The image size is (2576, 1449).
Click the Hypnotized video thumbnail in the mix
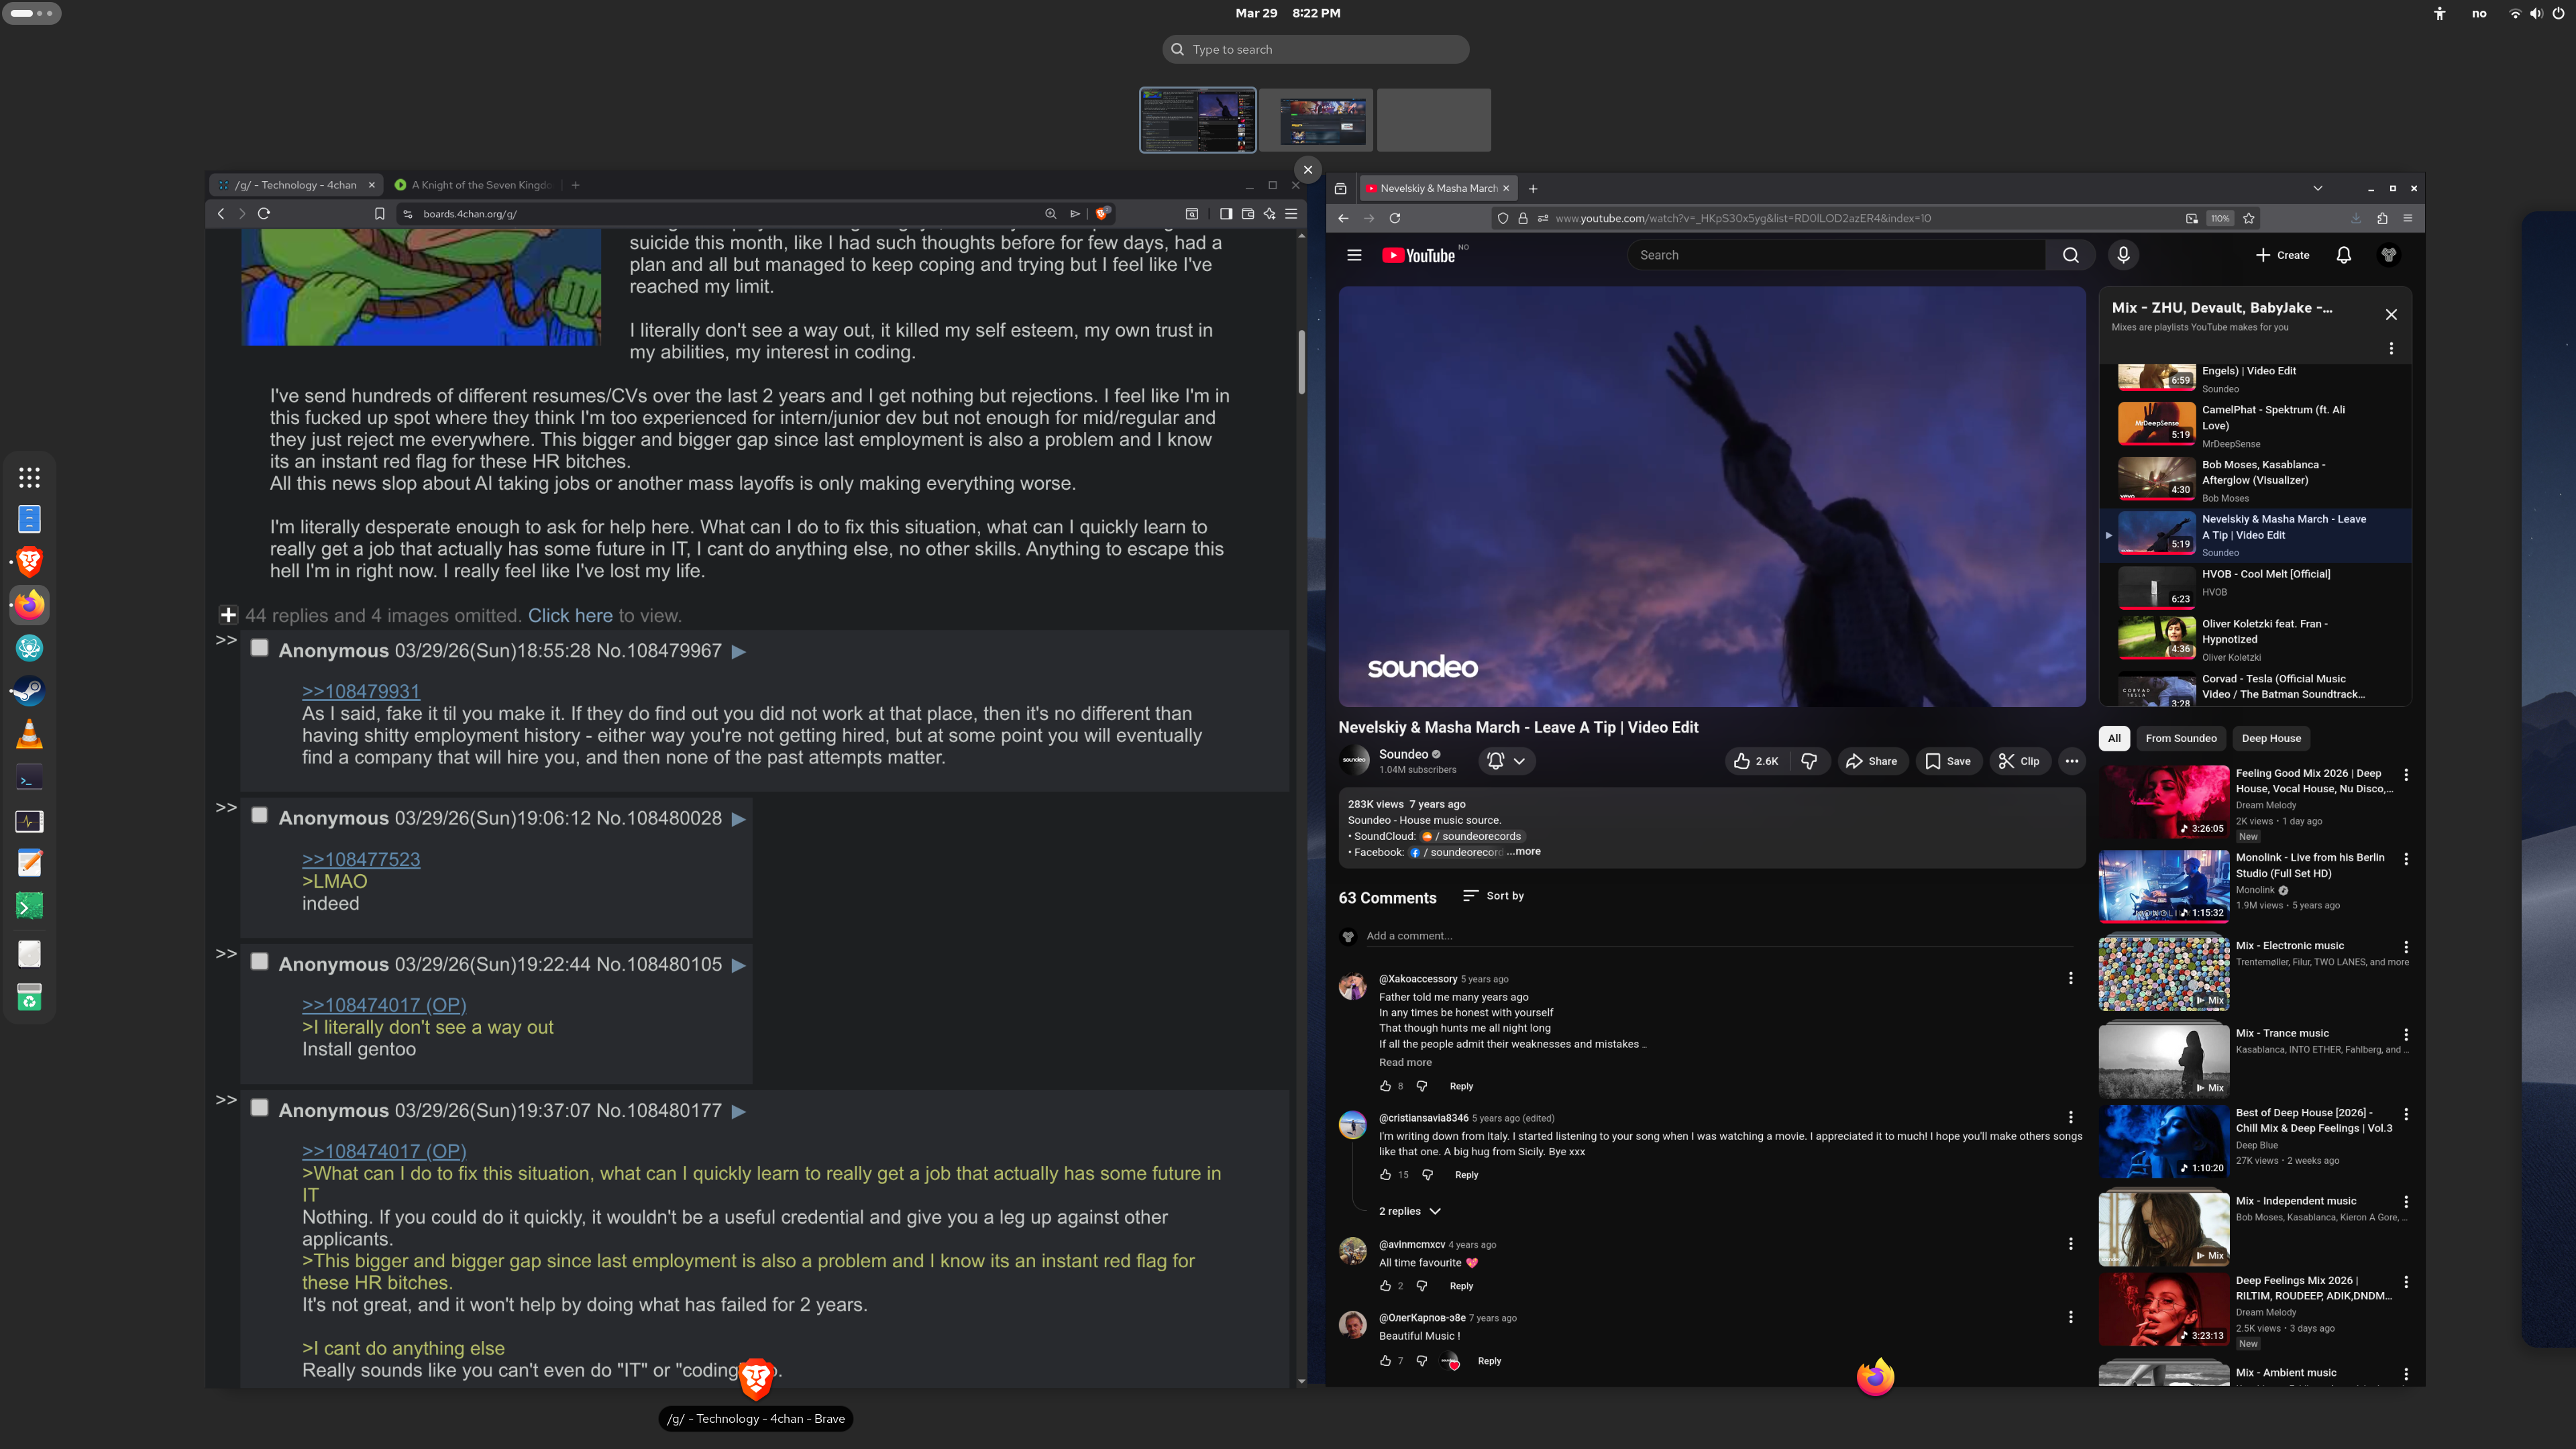coord(2156,638)
